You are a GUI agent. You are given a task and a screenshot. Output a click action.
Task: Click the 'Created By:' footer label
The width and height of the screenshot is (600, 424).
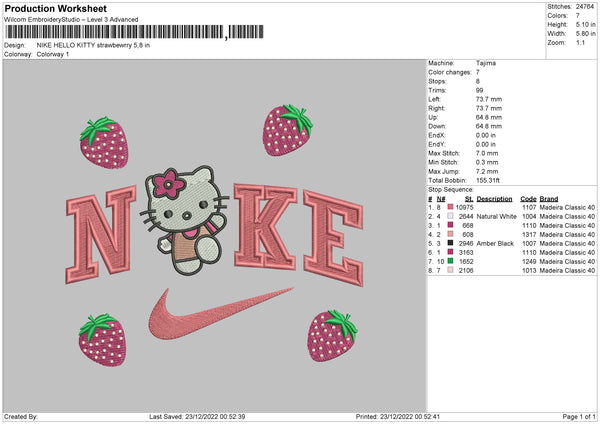pos(21,416)
